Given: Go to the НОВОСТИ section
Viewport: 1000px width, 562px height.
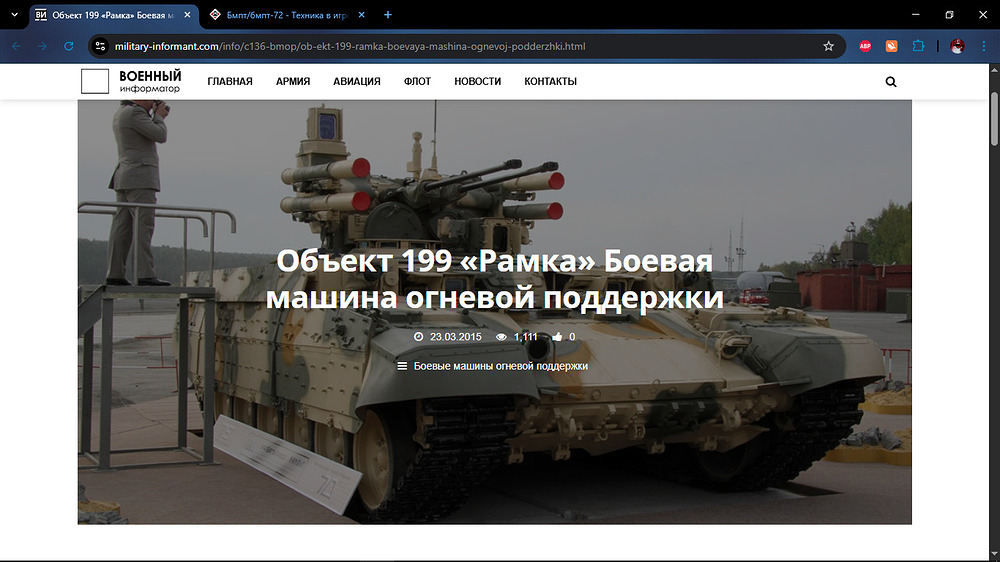Looking at the screenshot, I should (477, 82).
